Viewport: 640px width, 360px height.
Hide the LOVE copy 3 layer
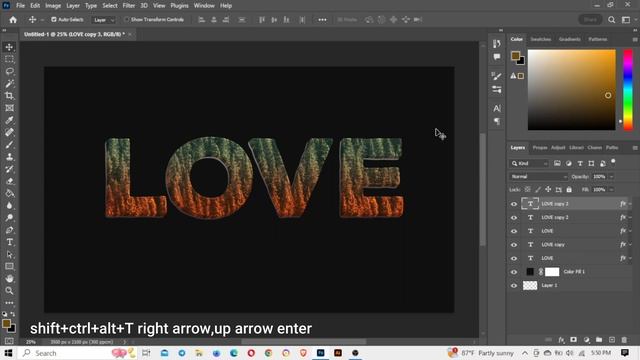point(514,204)
